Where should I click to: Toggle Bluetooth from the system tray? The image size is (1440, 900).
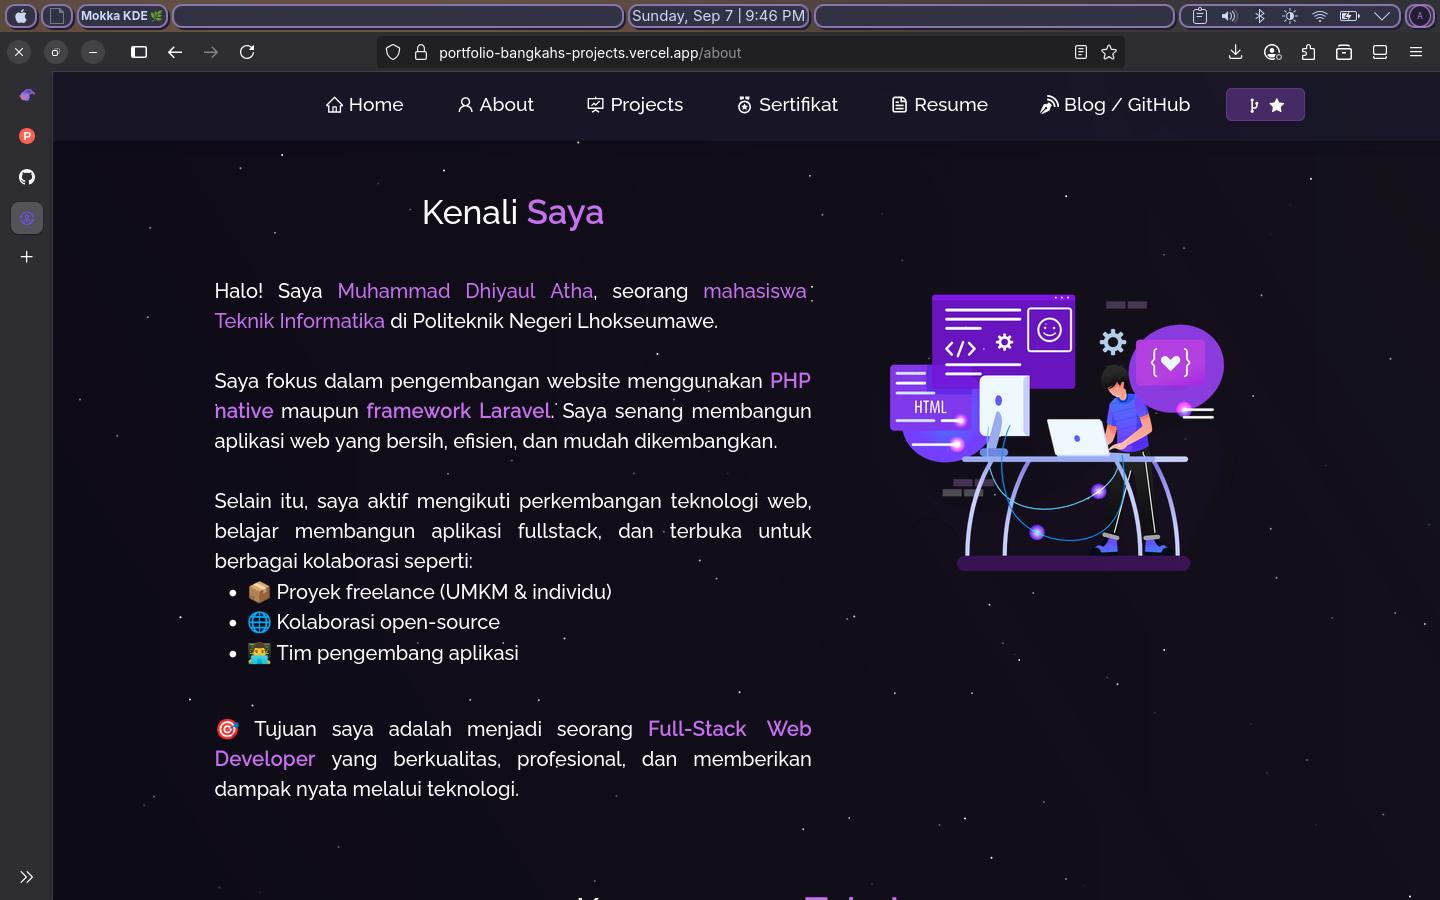(x=1259, y=16)
